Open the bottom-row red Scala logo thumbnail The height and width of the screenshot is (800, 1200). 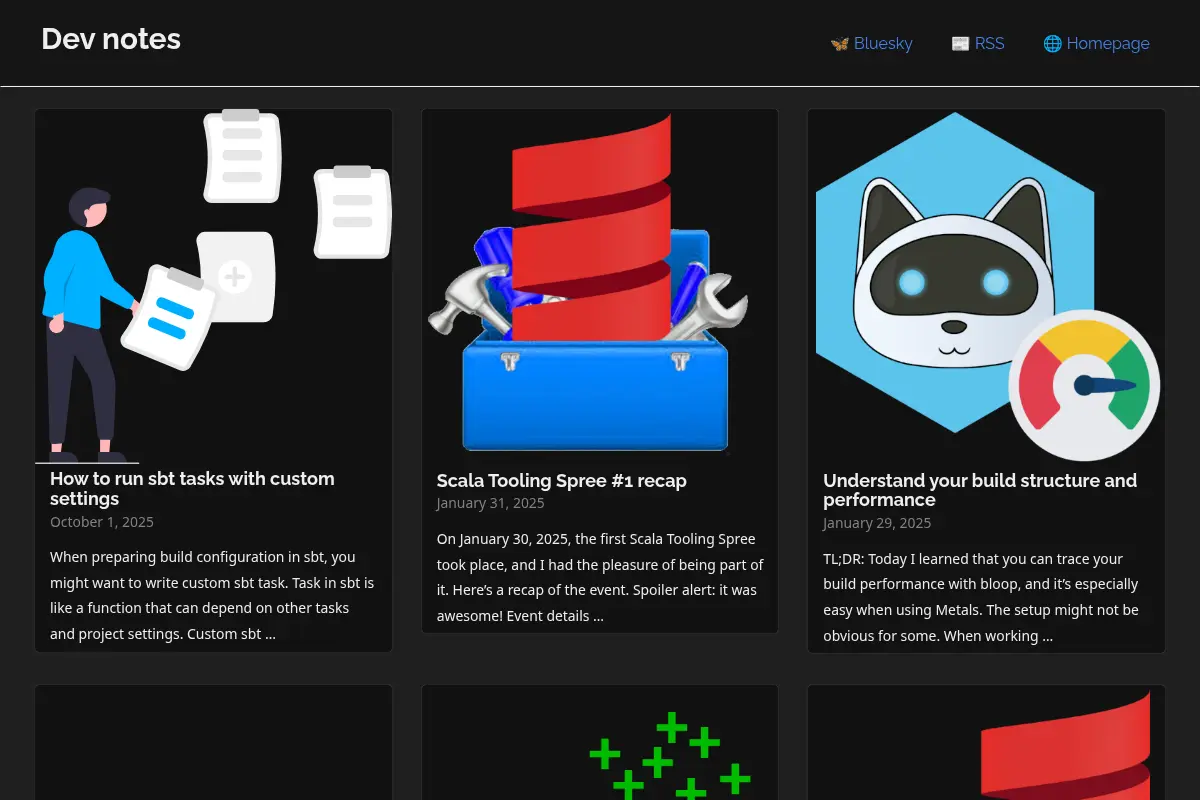point(986,743)
